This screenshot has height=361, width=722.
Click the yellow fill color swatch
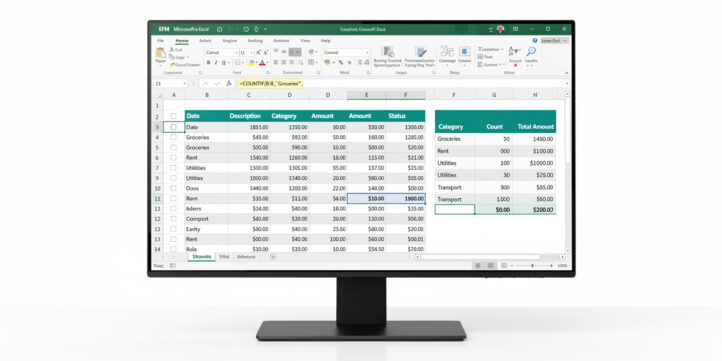(251, 63)
